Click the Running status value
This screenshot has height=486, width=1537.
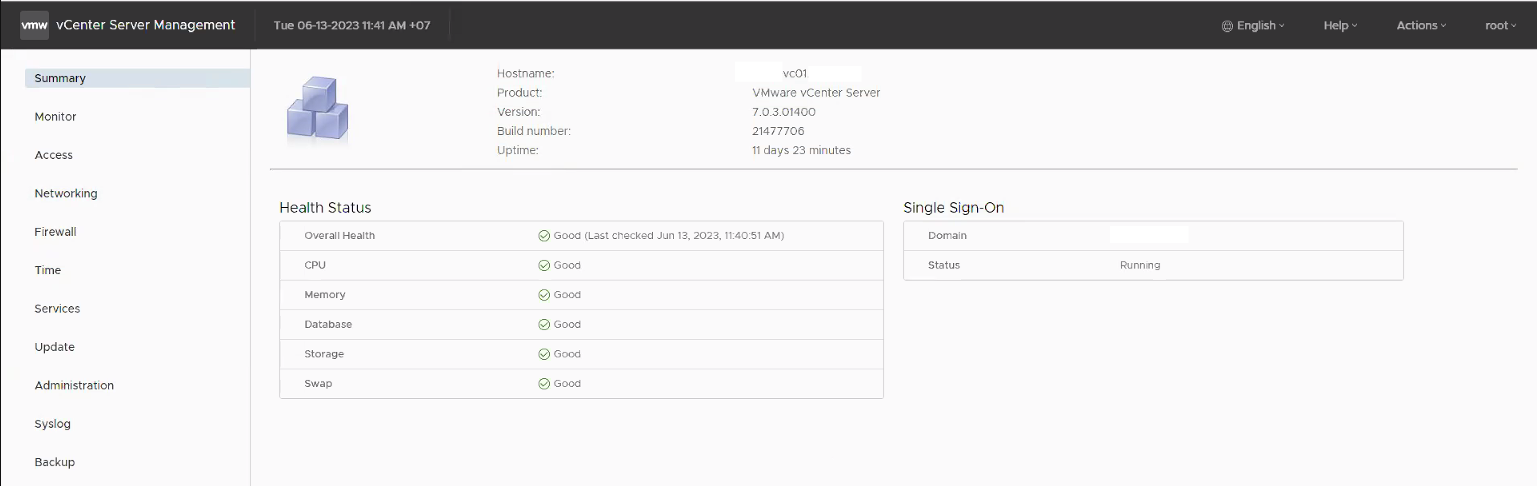click(x=1140, y=266)
